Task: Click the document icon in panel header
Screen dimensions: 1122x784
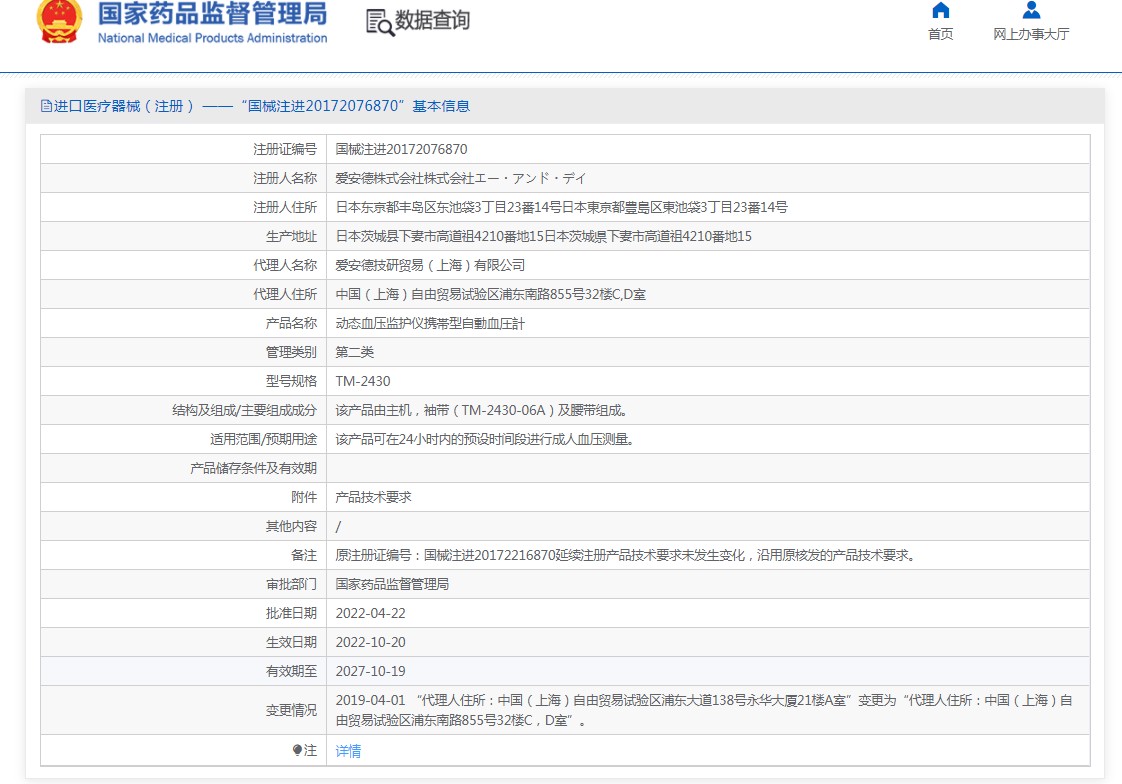Action: click(46, 106)
